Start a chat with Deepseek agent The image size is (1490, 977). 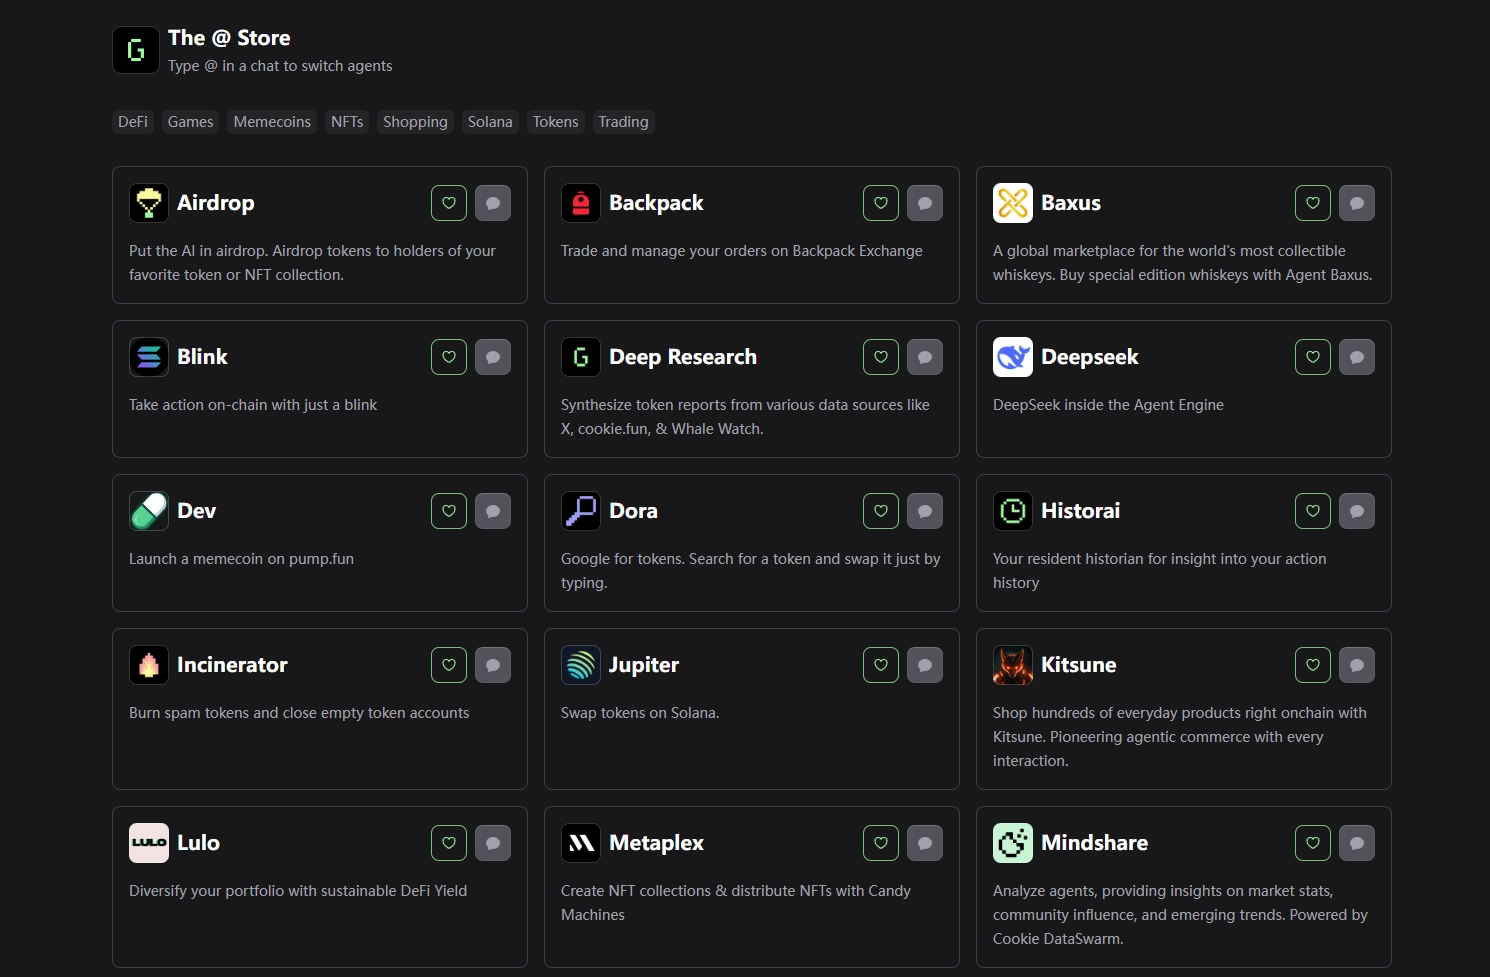[x=1356, y=357]
